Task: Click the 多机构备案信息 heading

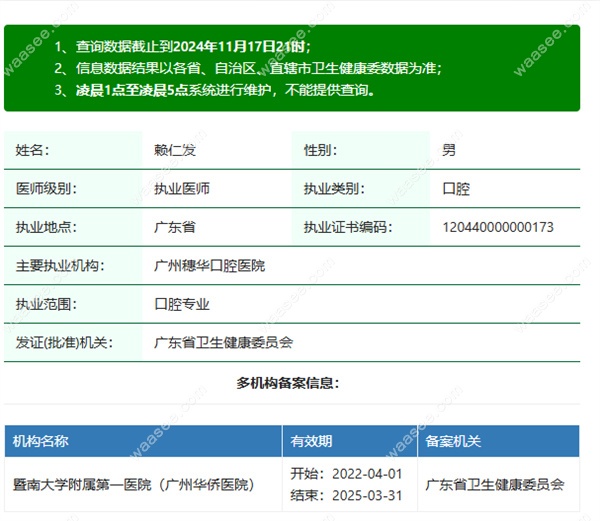Action: (x=288, y=383)
